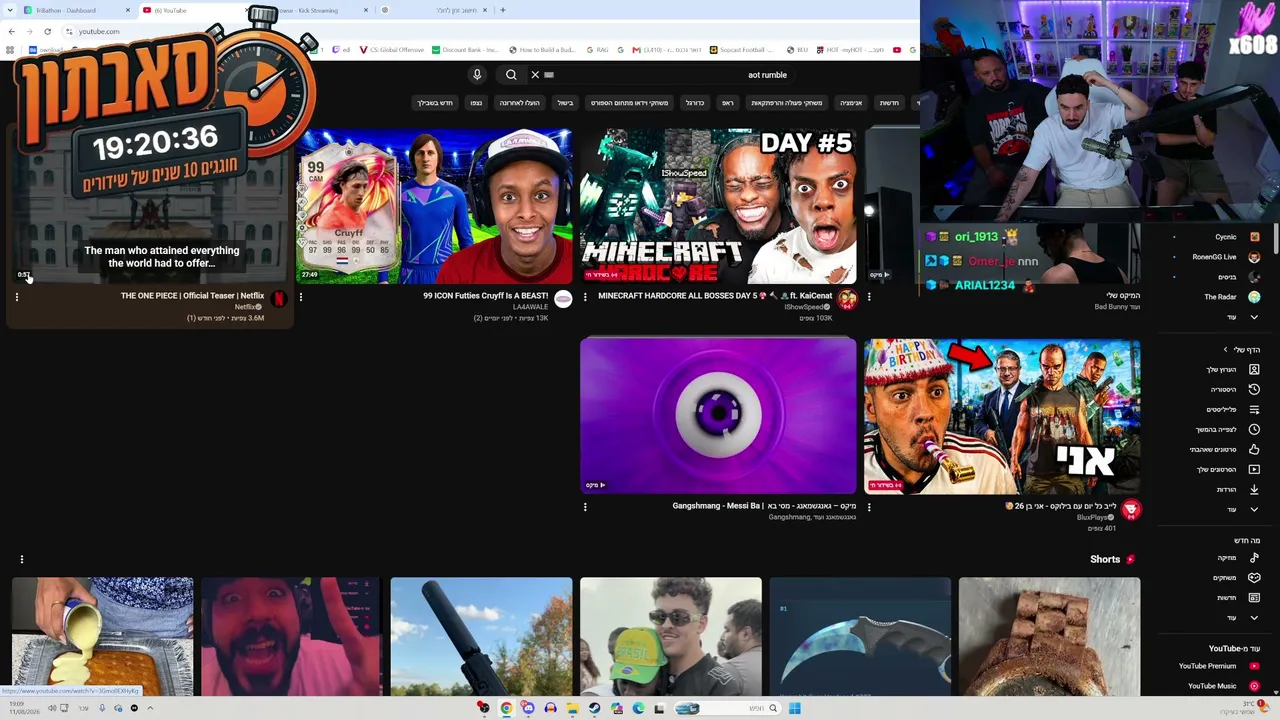
Task: Select the חדש בשבילך filter chip
Action: [435, 103]
